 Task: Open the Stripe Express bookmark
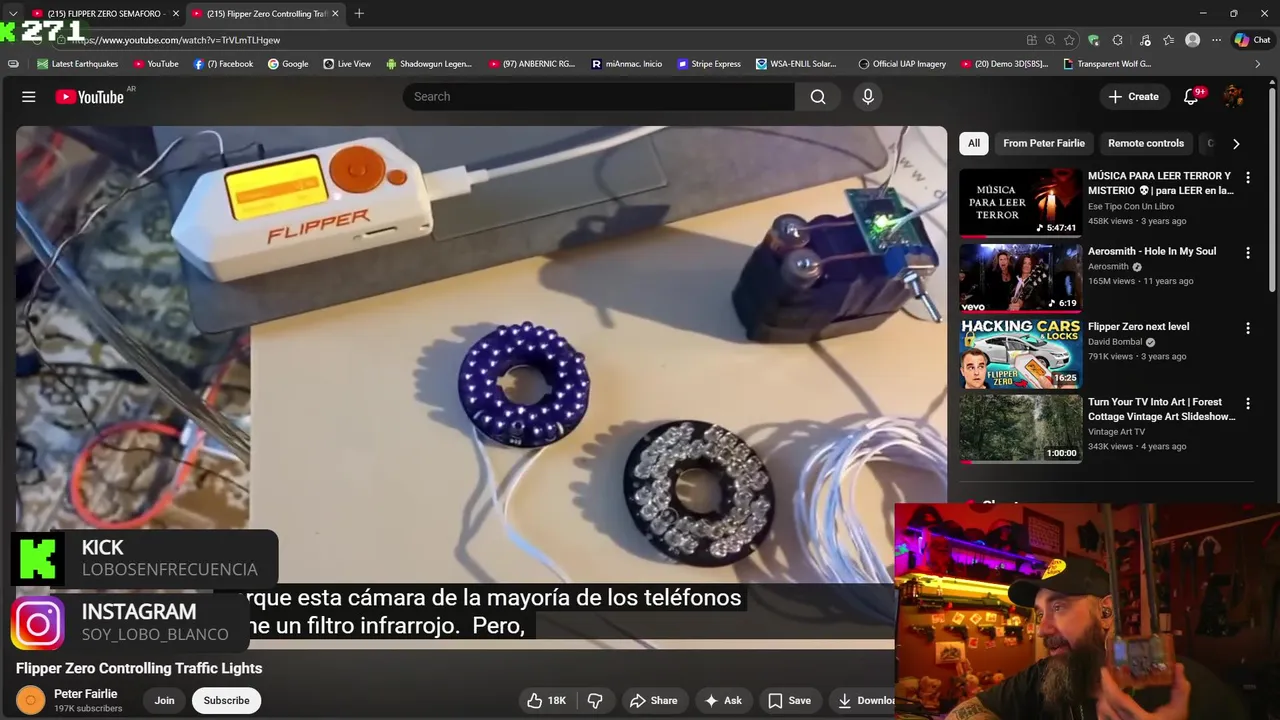709,64
